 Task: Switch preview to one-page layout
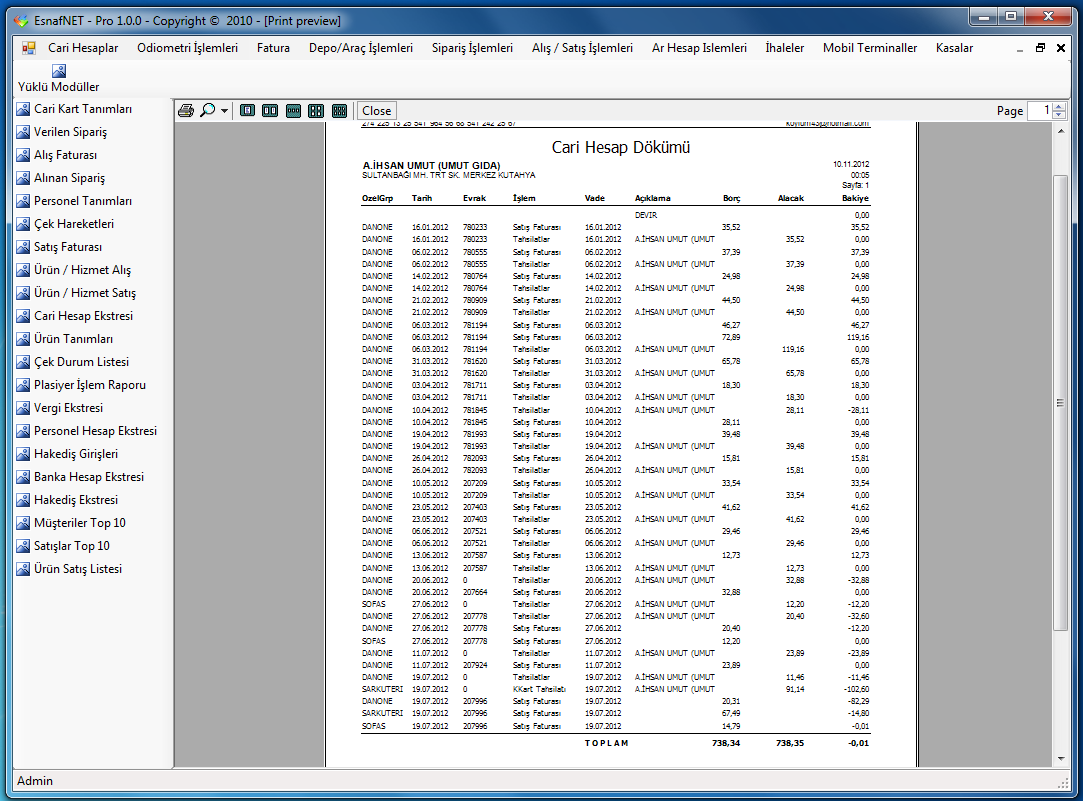tap(247, 110)
